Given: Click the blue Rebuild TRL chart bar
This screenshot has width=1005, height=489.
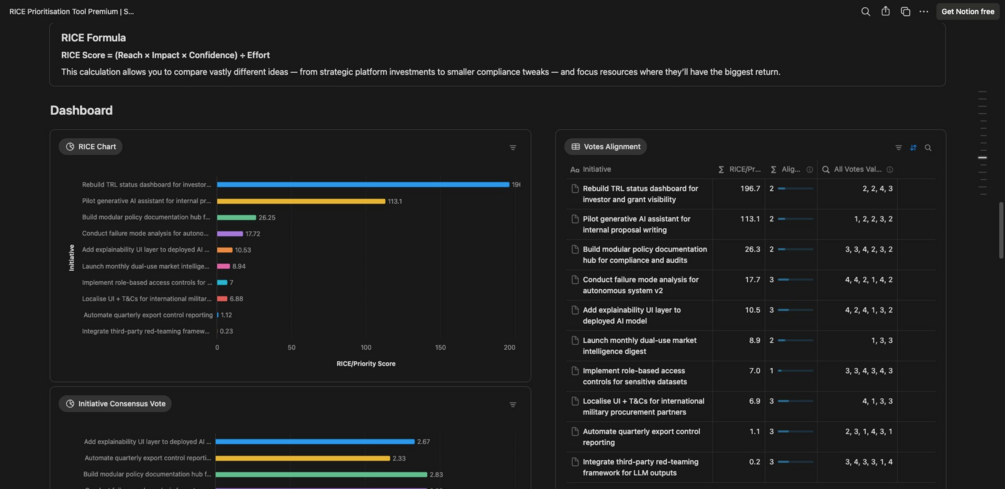Looking at the screenshot, I should tap(363, 185).
